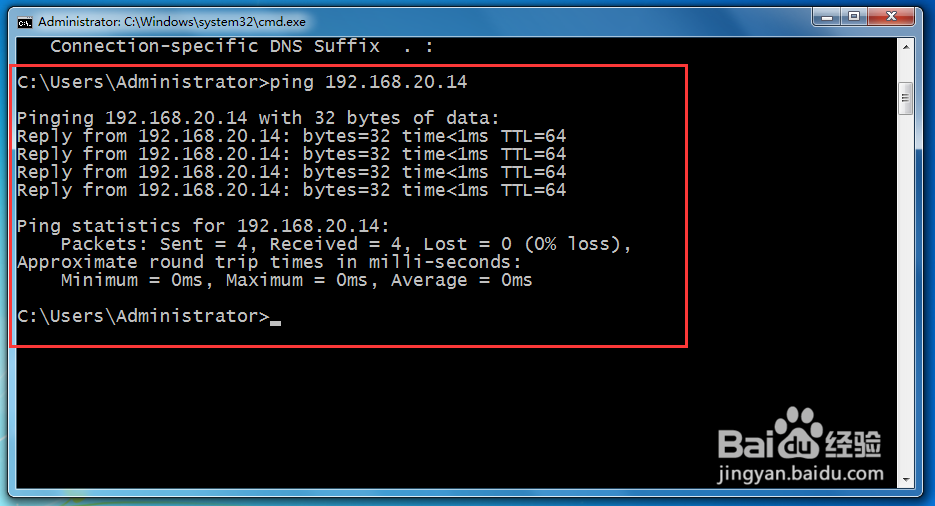935x506 pixels.
Task: Click the scrollbar up arrow
Action: [906, 46]
